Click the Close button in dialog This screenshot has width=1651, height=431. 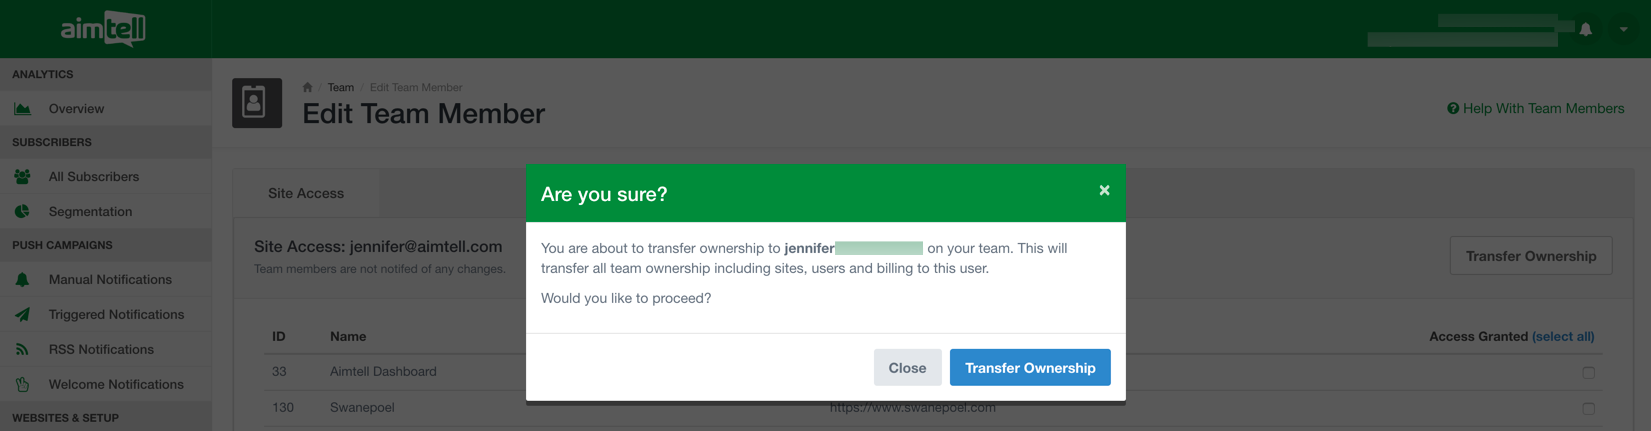pos(907,367)
